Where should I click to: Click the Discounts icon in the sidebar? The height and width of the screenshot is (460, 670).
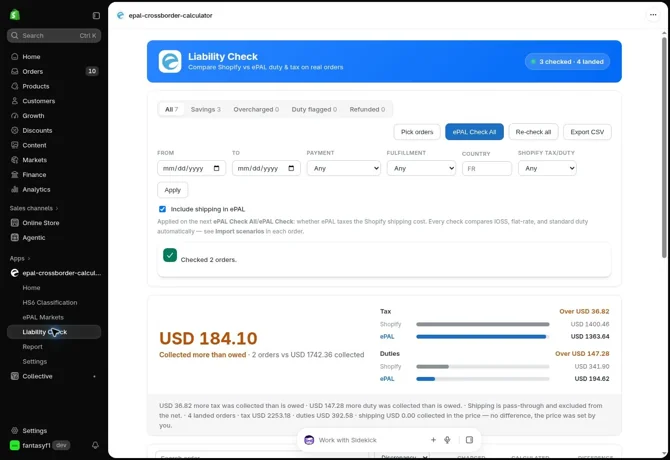click(x=15, y=130)
